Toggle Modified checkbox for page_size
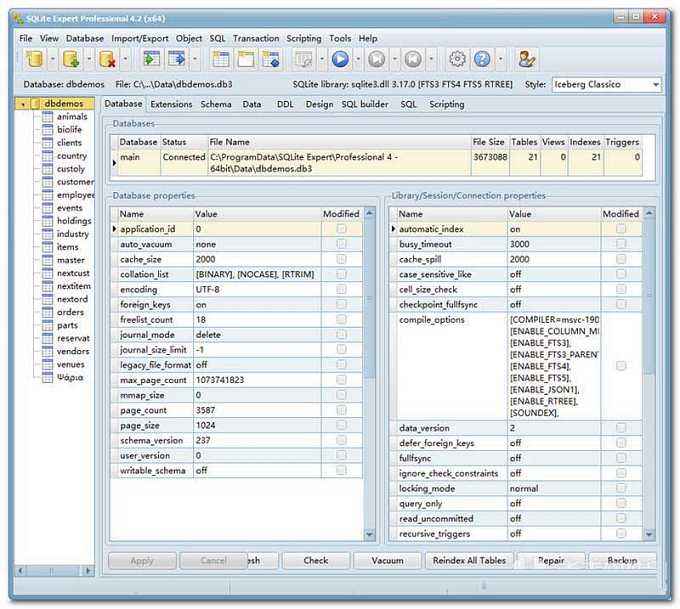The height and width of the screenshot is (609, 680). (x=341, y=425)
